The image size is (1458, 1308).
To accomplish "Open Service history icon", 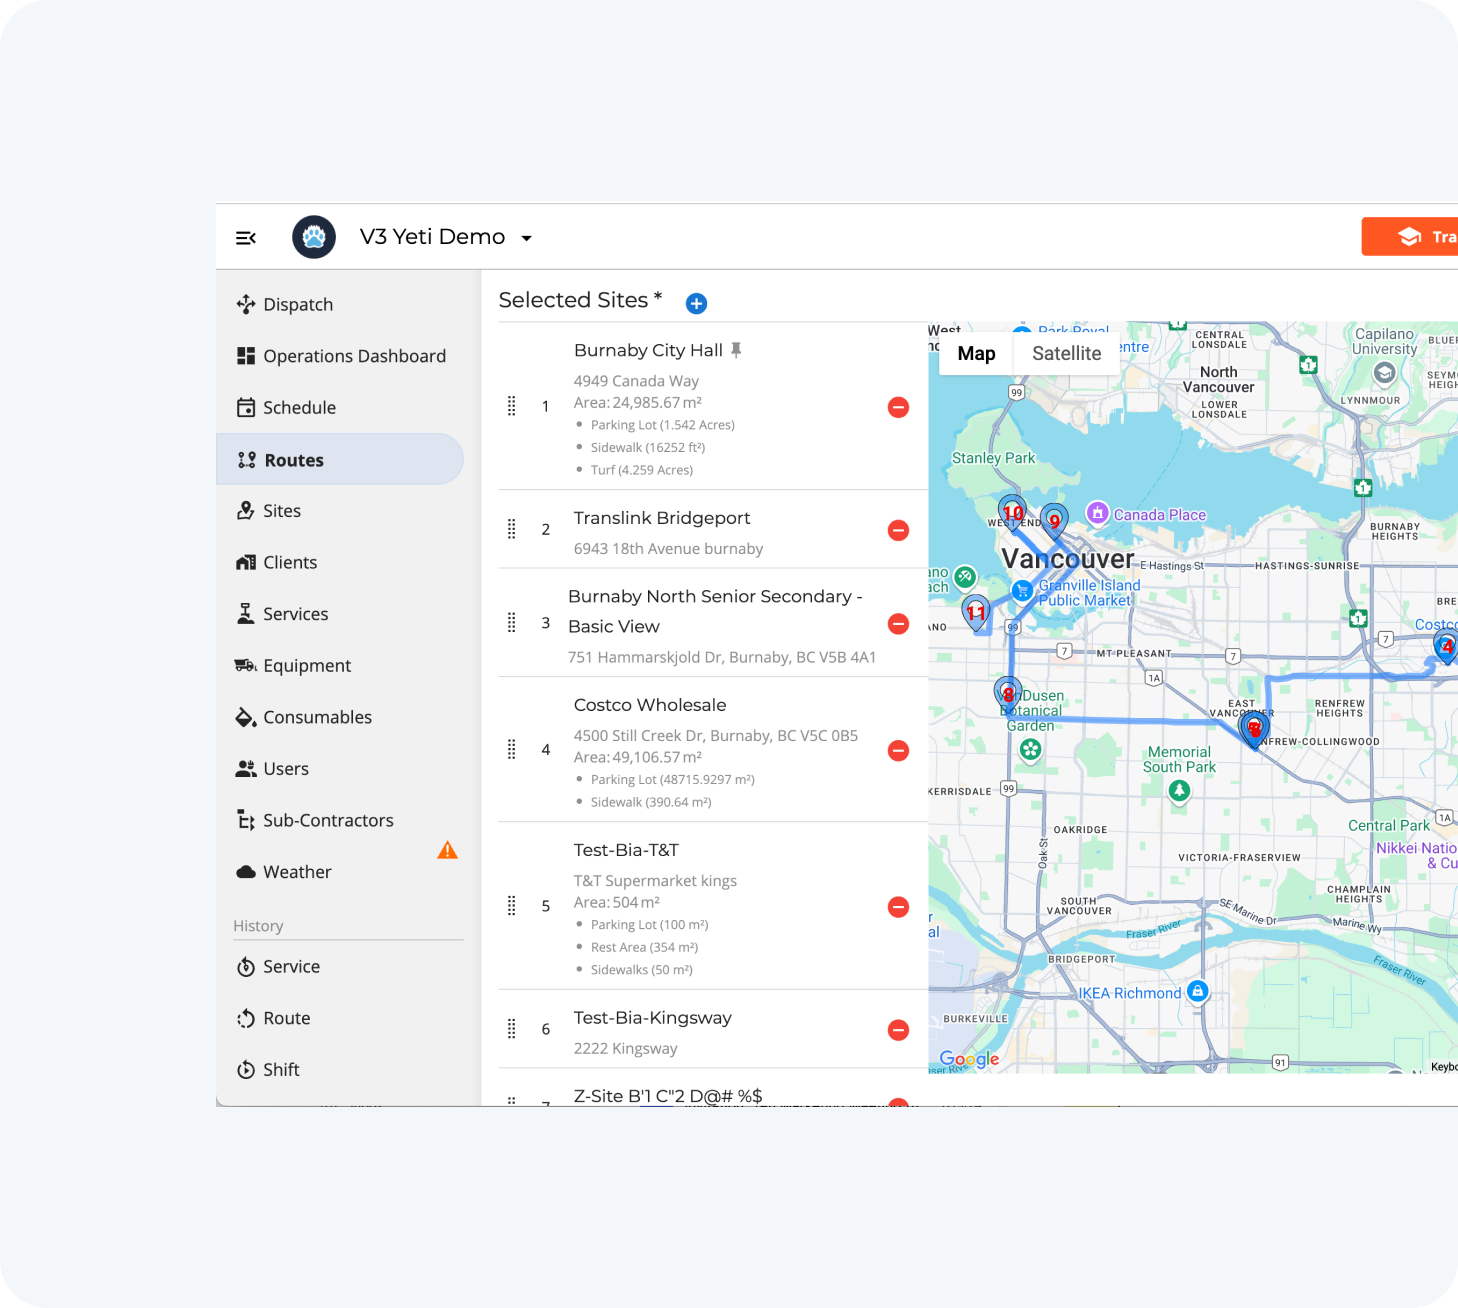I will click(x=246, y=967).
